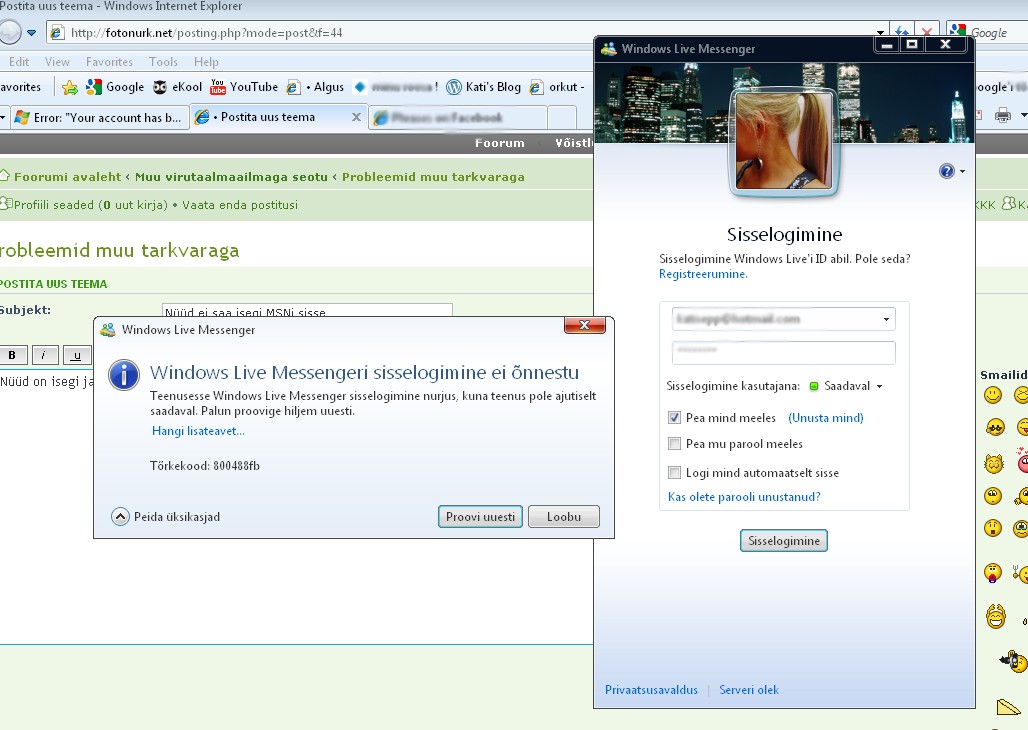Open the Algus favorites shortcut

click(315, 87)
